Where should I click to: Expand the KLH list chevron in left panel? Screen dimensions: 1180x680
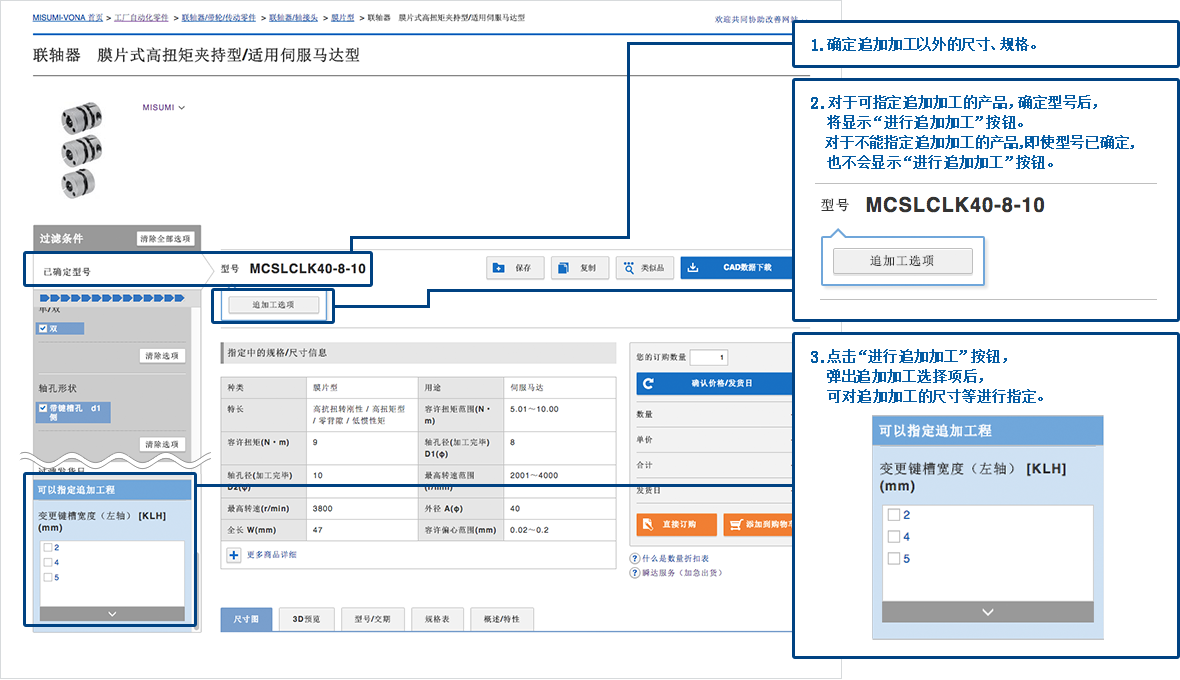pos(112,614)
